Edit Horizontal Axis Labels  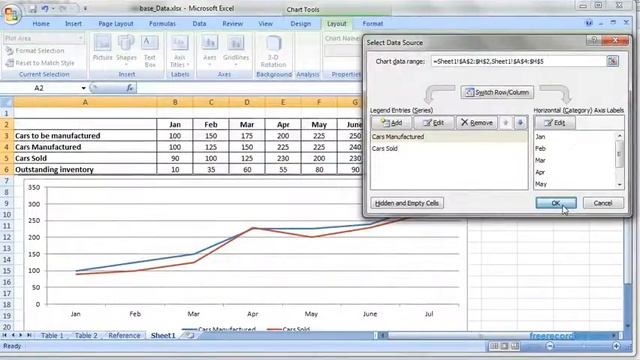click(x=555, y=123)
